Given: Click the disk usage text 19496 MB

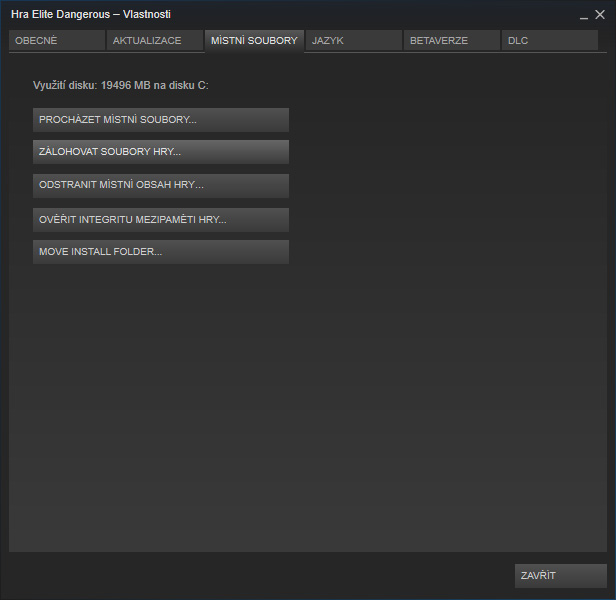Looking at the screenshot, I should pyautogui.click(x=126, y=85).
